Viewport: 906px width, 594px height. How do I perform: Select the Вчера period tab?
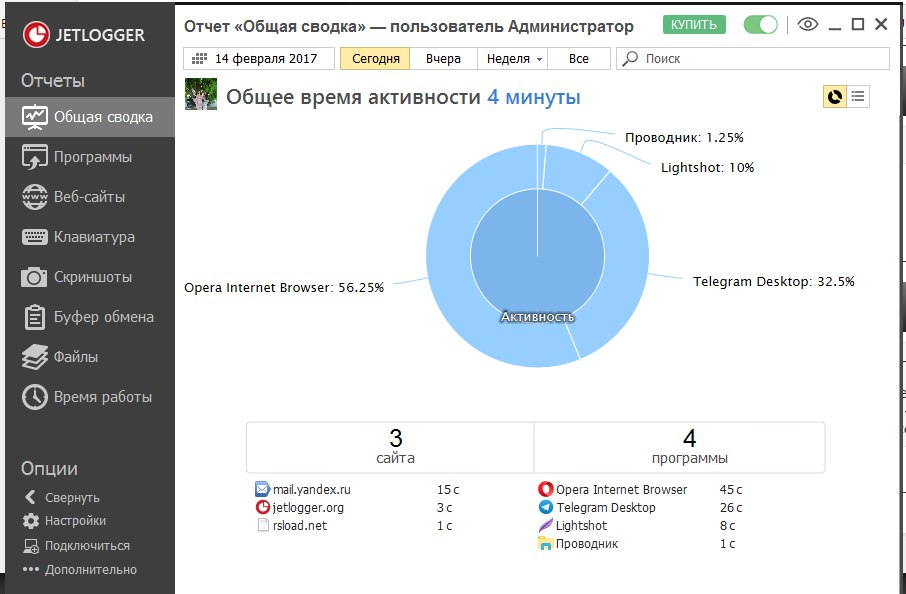tap(443, 58)
